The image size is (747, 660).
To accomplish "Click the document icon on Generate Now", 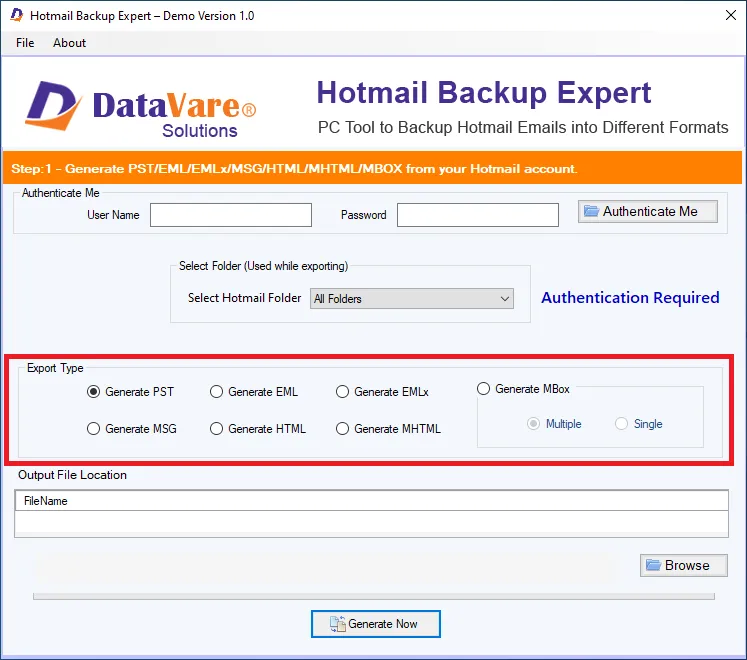I will click(337, 624).
